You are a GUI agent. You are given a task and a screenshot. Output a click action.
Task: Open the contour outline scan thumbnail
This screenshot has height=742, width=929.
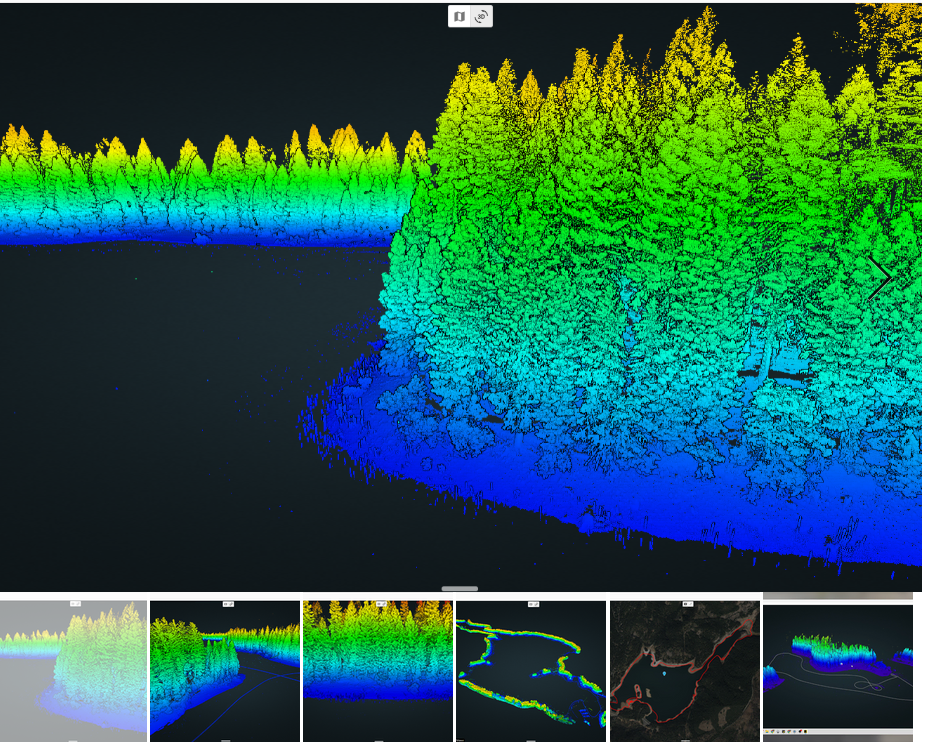coord(530,670)
